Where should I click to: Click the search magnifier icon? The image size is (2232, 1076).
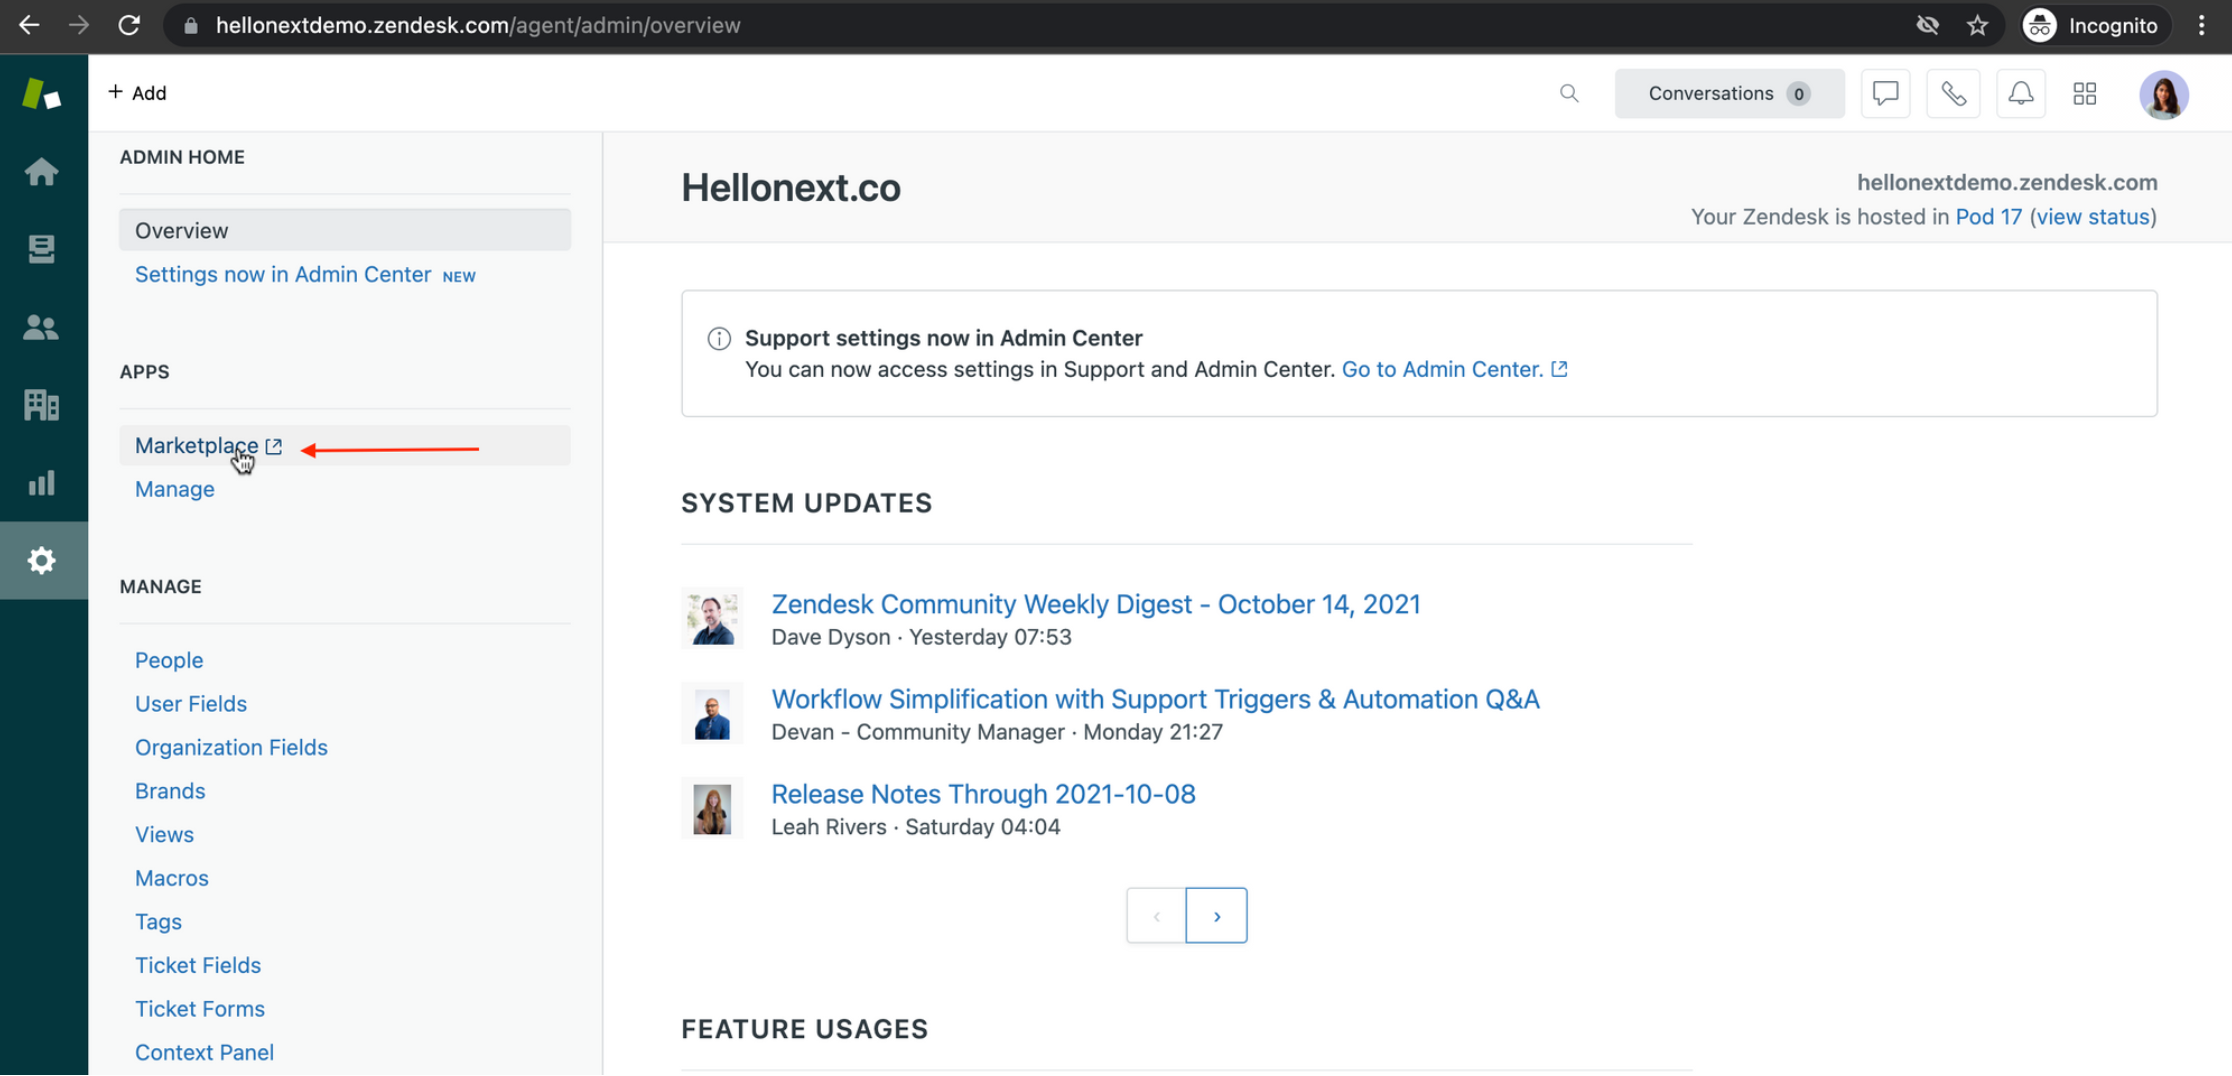click(x=1569, y=94)
